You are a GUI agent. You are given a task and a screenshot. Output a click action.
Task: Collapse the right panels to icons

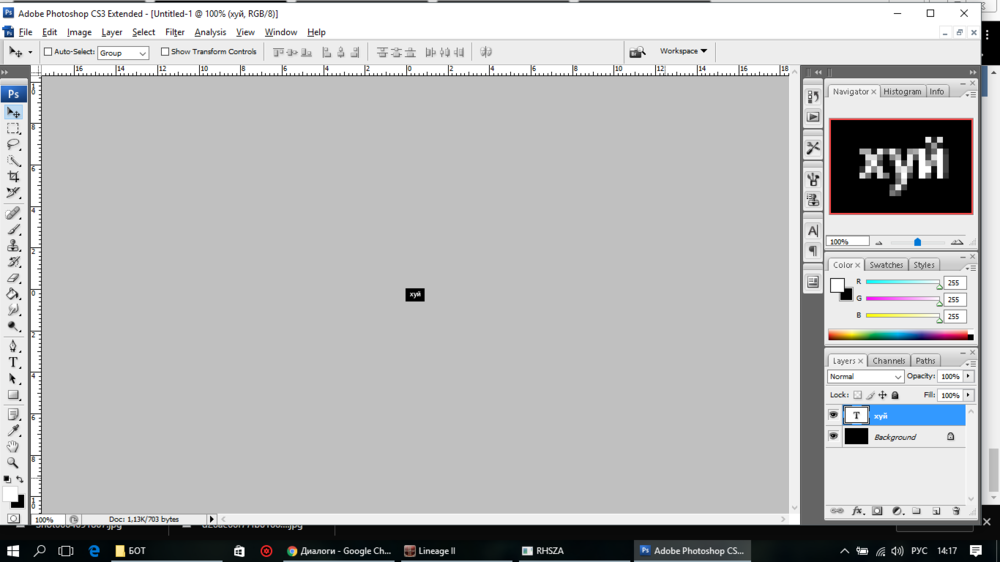tap(973, 72)
